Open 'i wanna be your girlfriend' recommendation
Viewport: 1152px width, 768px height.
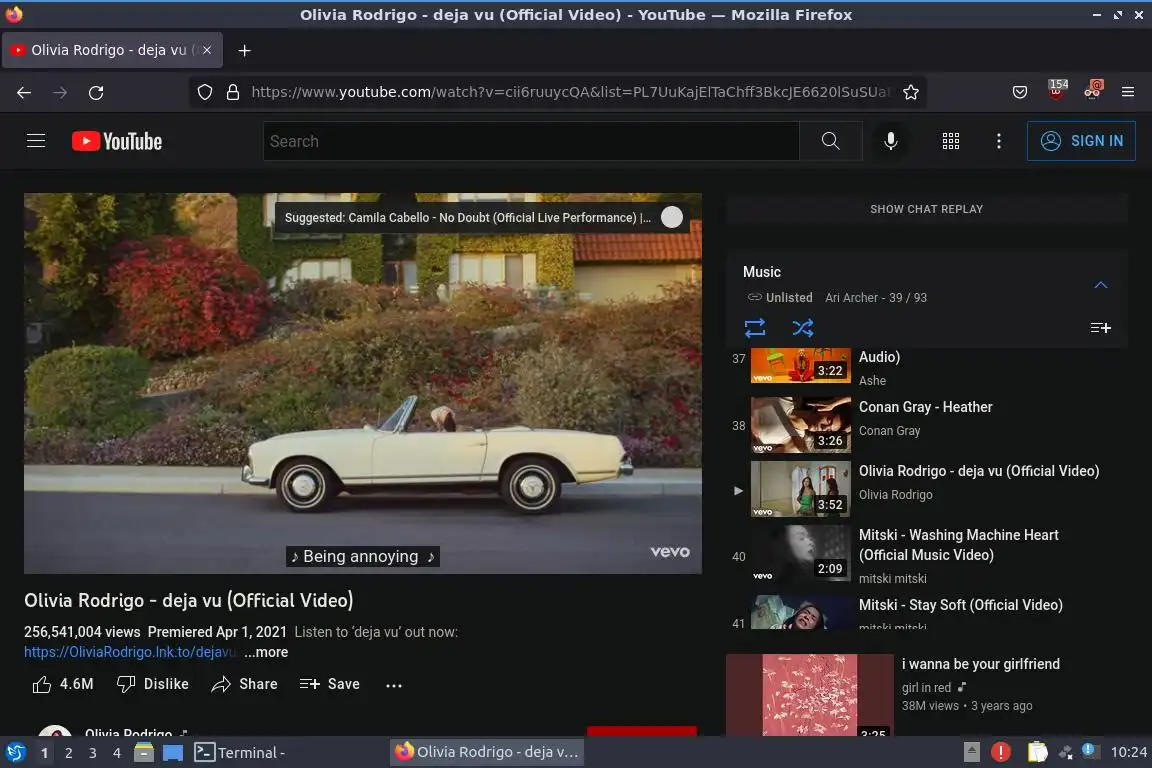[x=981, y=664]
